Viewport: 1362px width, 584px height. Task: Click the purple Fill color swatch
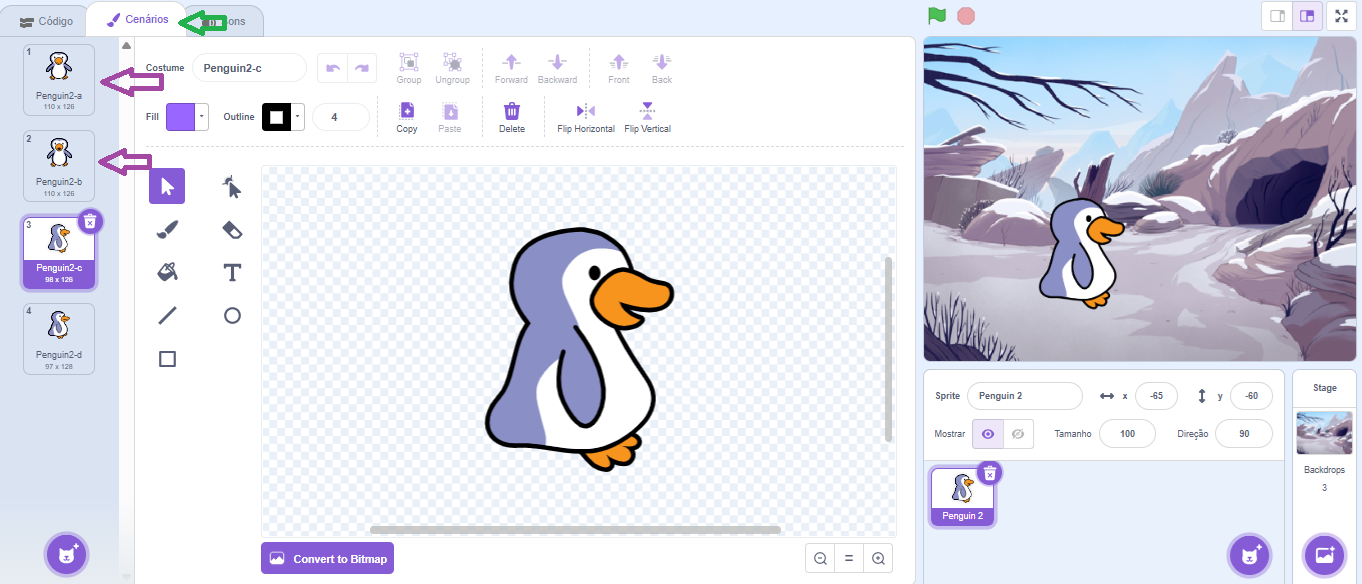pyautogui.click(x=180, y=117)
